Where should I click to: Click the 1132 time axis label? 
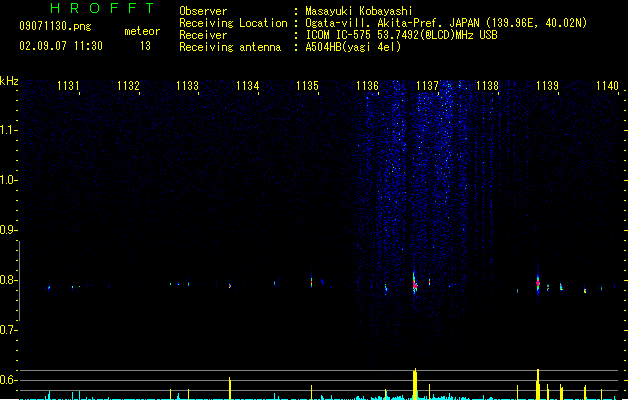point(128,86)
